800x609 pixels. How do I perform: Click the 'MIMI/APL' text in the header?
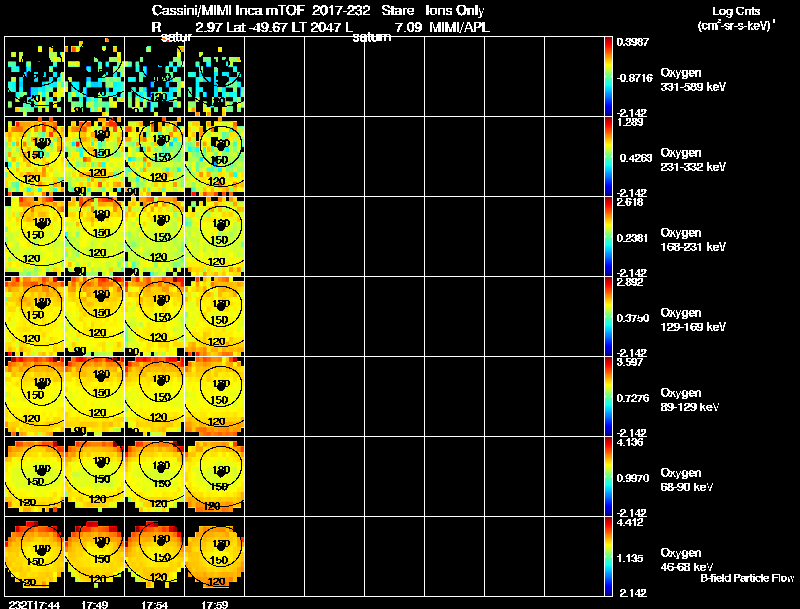[x=460, y=27]
